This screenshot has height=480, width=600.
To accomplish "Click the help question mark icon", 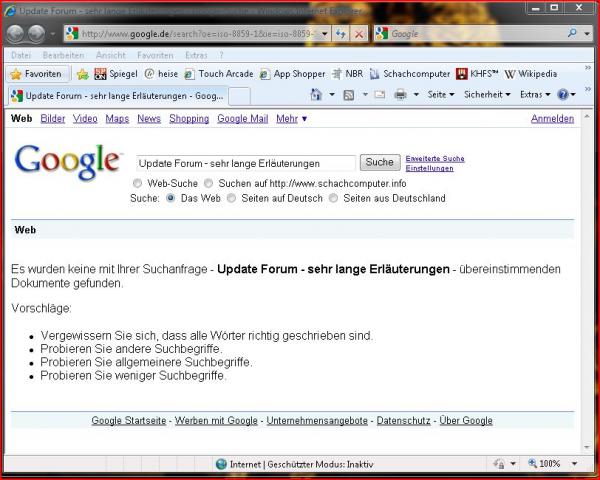I will (x=562, y=95).
